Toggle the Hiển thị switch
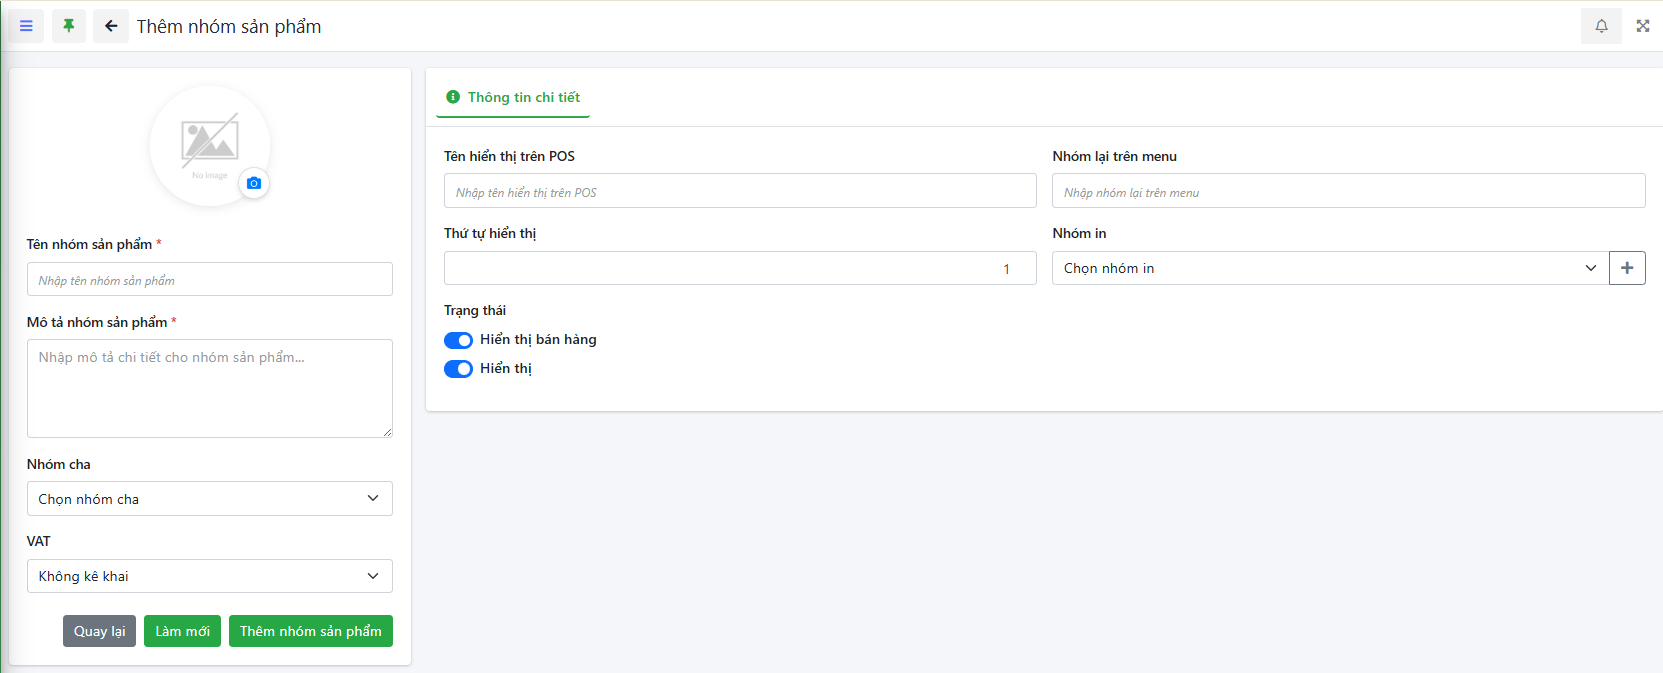Image resolution: width=1663 pixels, height=673 pixels. pos(458,369)
